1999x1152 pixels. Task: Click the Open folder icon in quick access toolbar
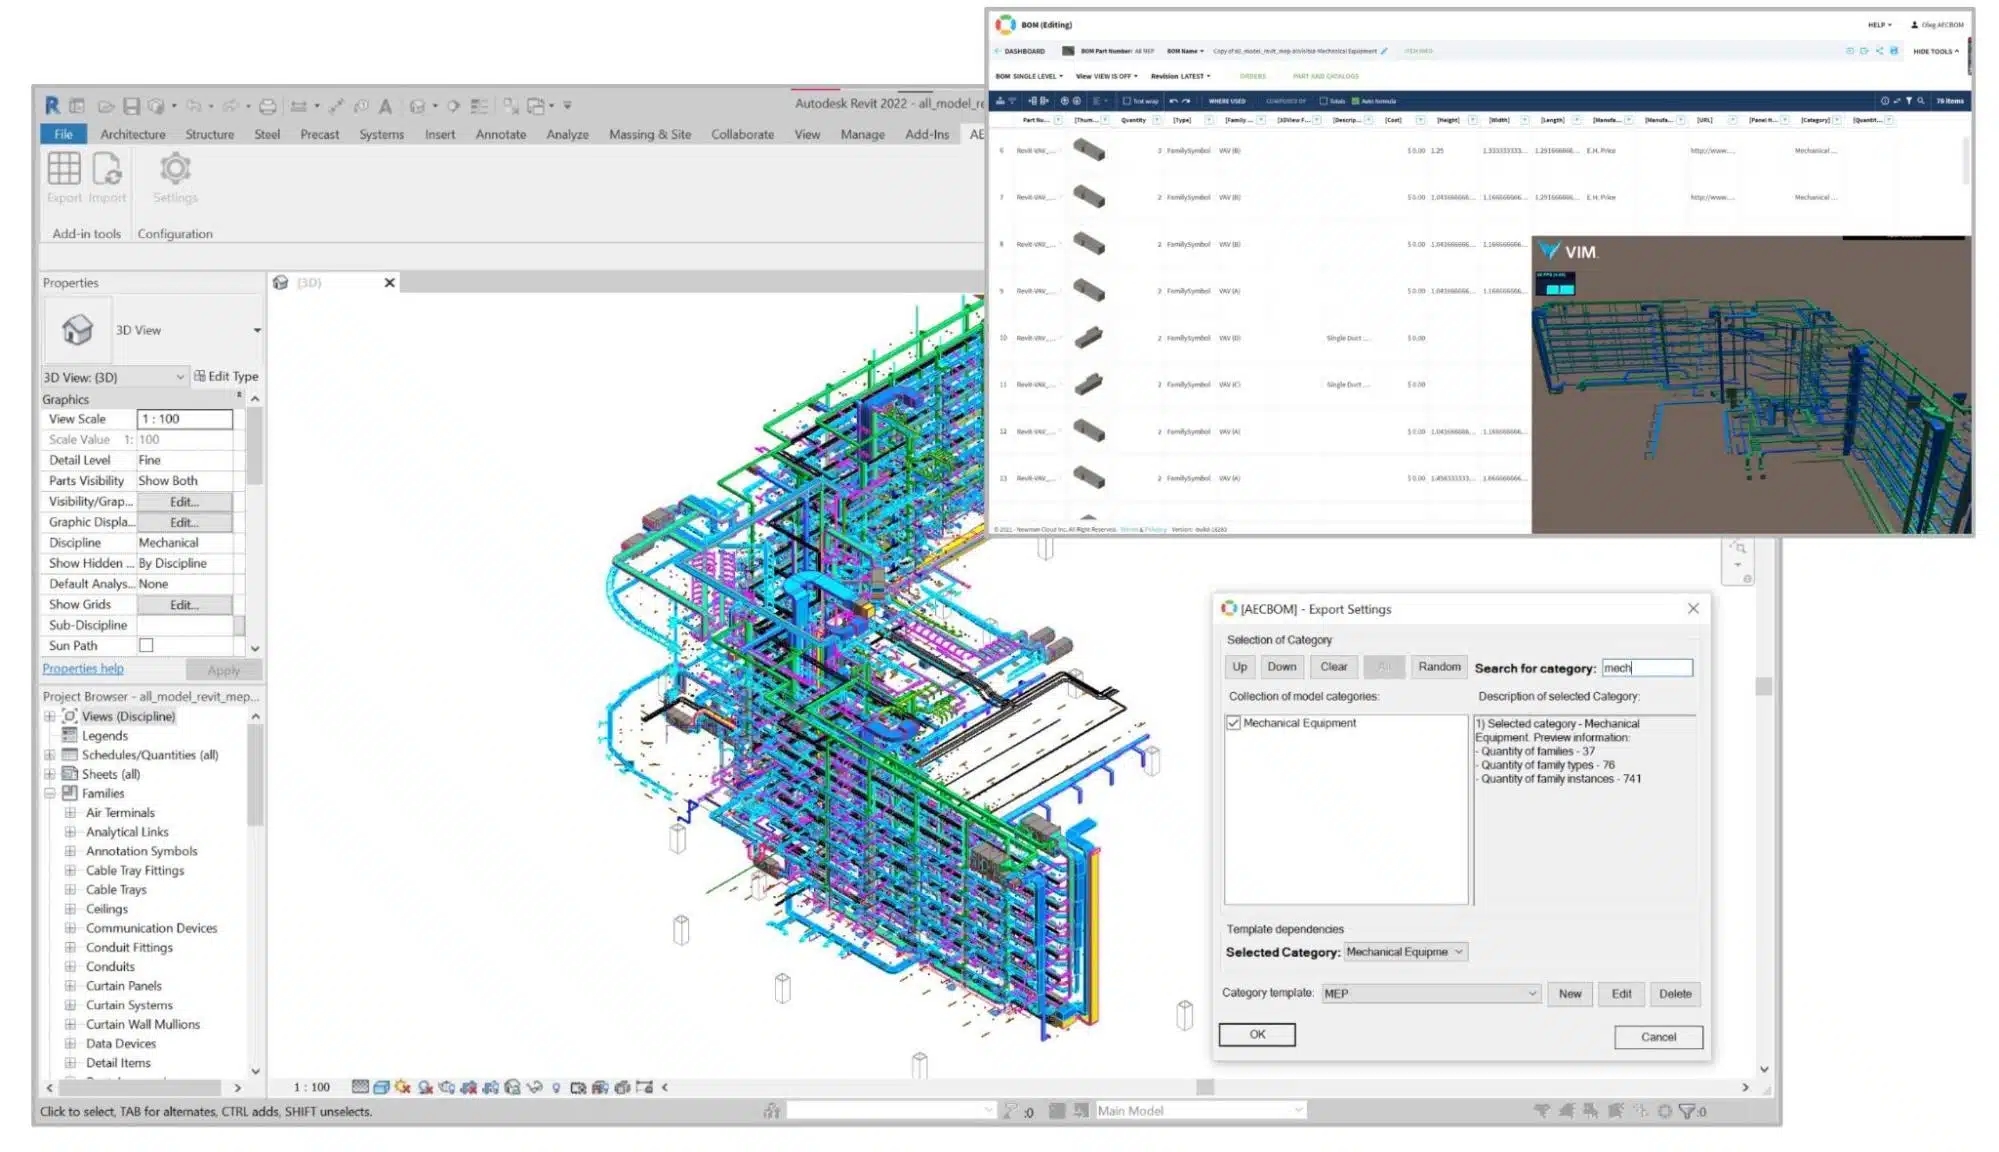(x=106, y=105)
